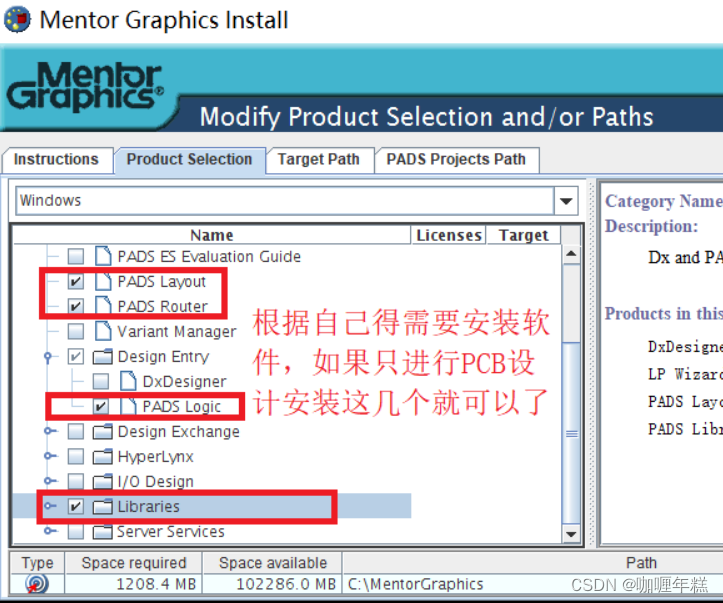
Task: Expand the Server Services tree node
Action: 50,531
